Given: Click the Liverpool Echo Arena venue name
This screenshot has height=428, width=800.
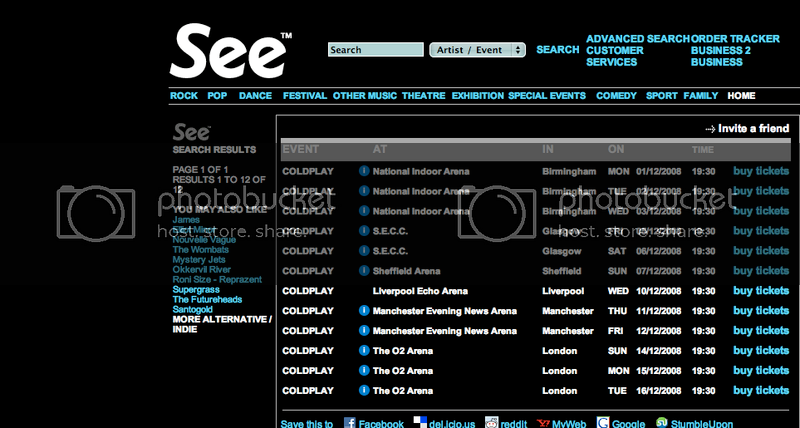Looking at the screenshot, I should tap(420, 291).
